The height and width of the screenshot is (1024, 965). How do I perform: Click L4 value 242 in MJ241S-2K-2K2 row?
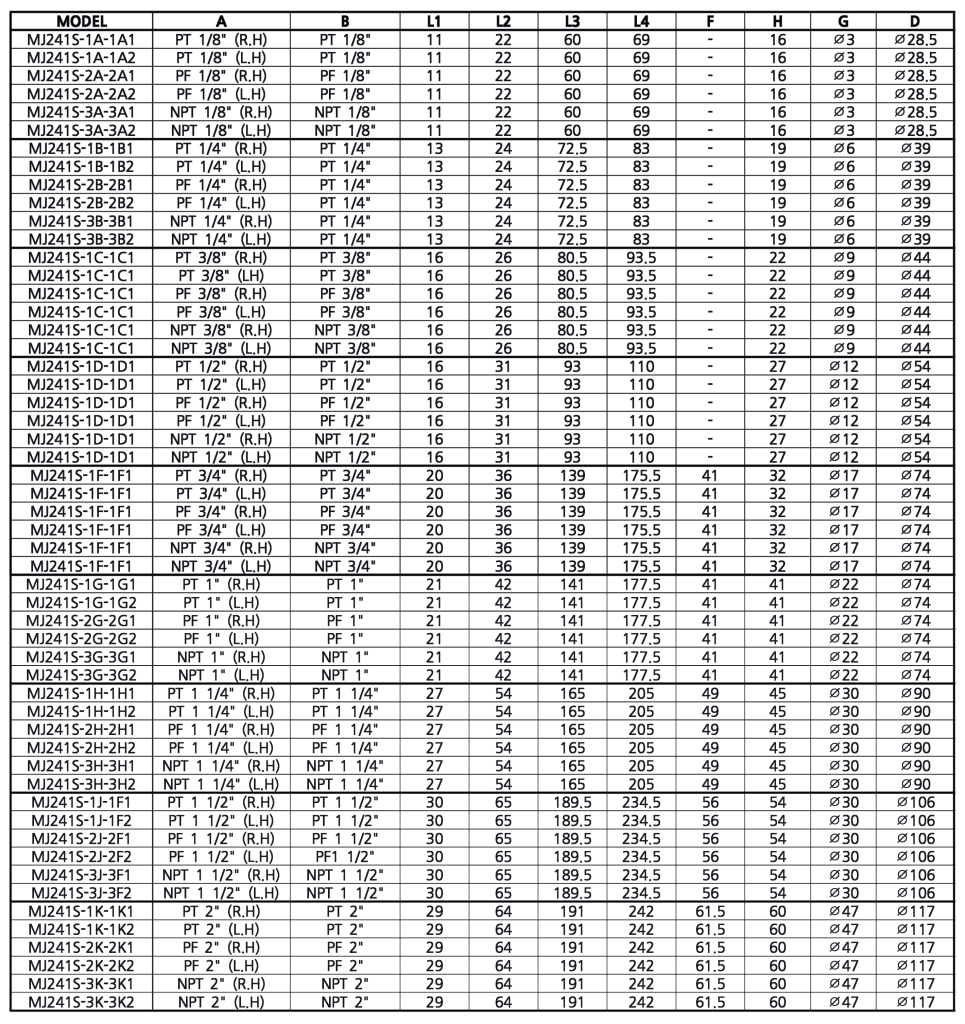pyautogui.click(x=641, y=966)
